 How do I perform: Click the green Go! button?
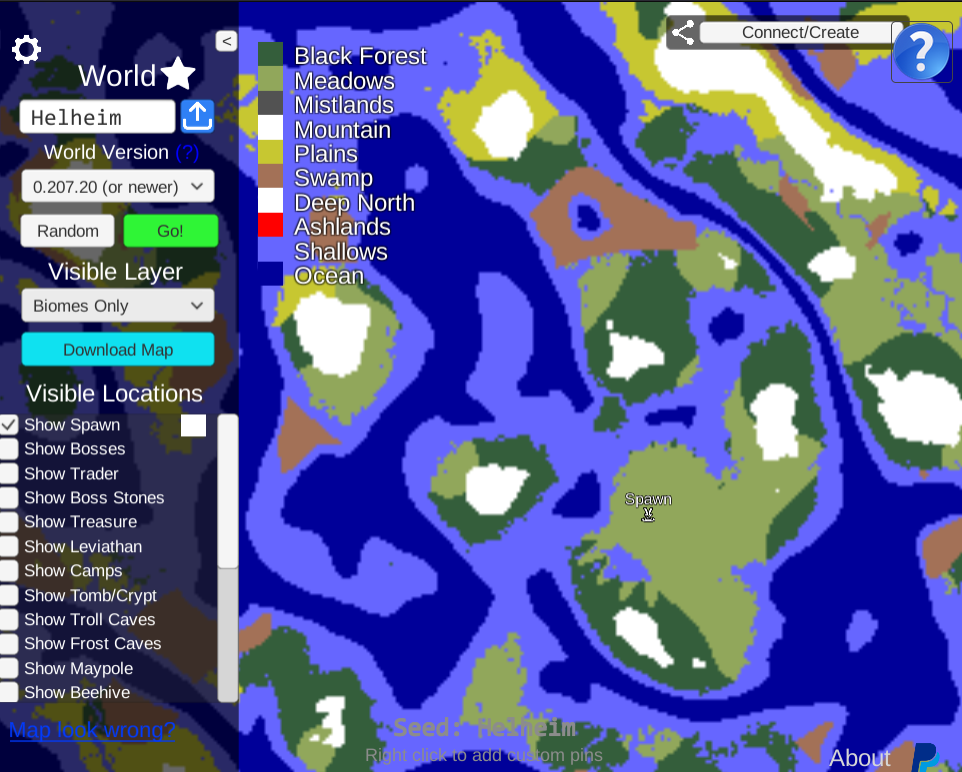pyautogui.click(x=171, y=231)
